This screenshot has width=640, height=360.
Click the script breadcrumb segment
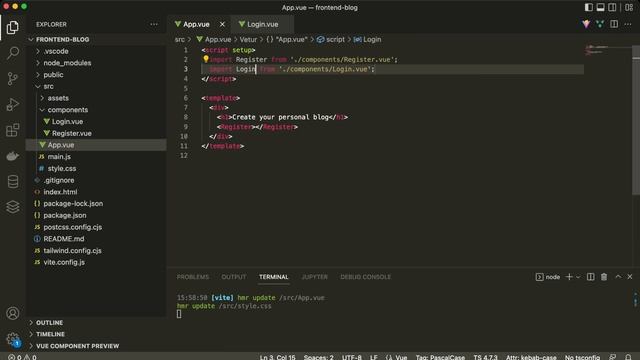[331, 40]
